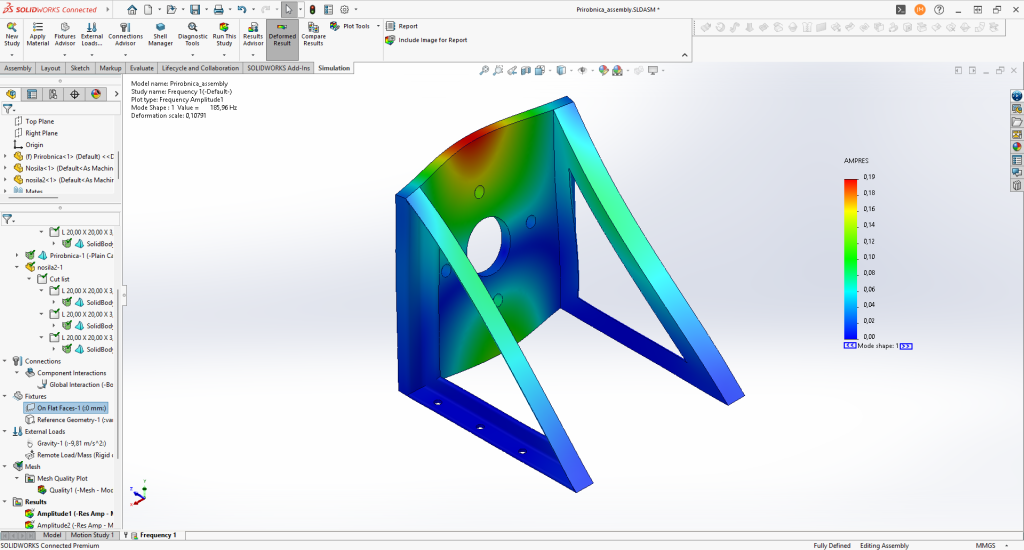This screenshot has height=550, width=1024.
Task: Expand the Plot Tools dropdown
Action: pyautogui.click(x=378, y=26)
